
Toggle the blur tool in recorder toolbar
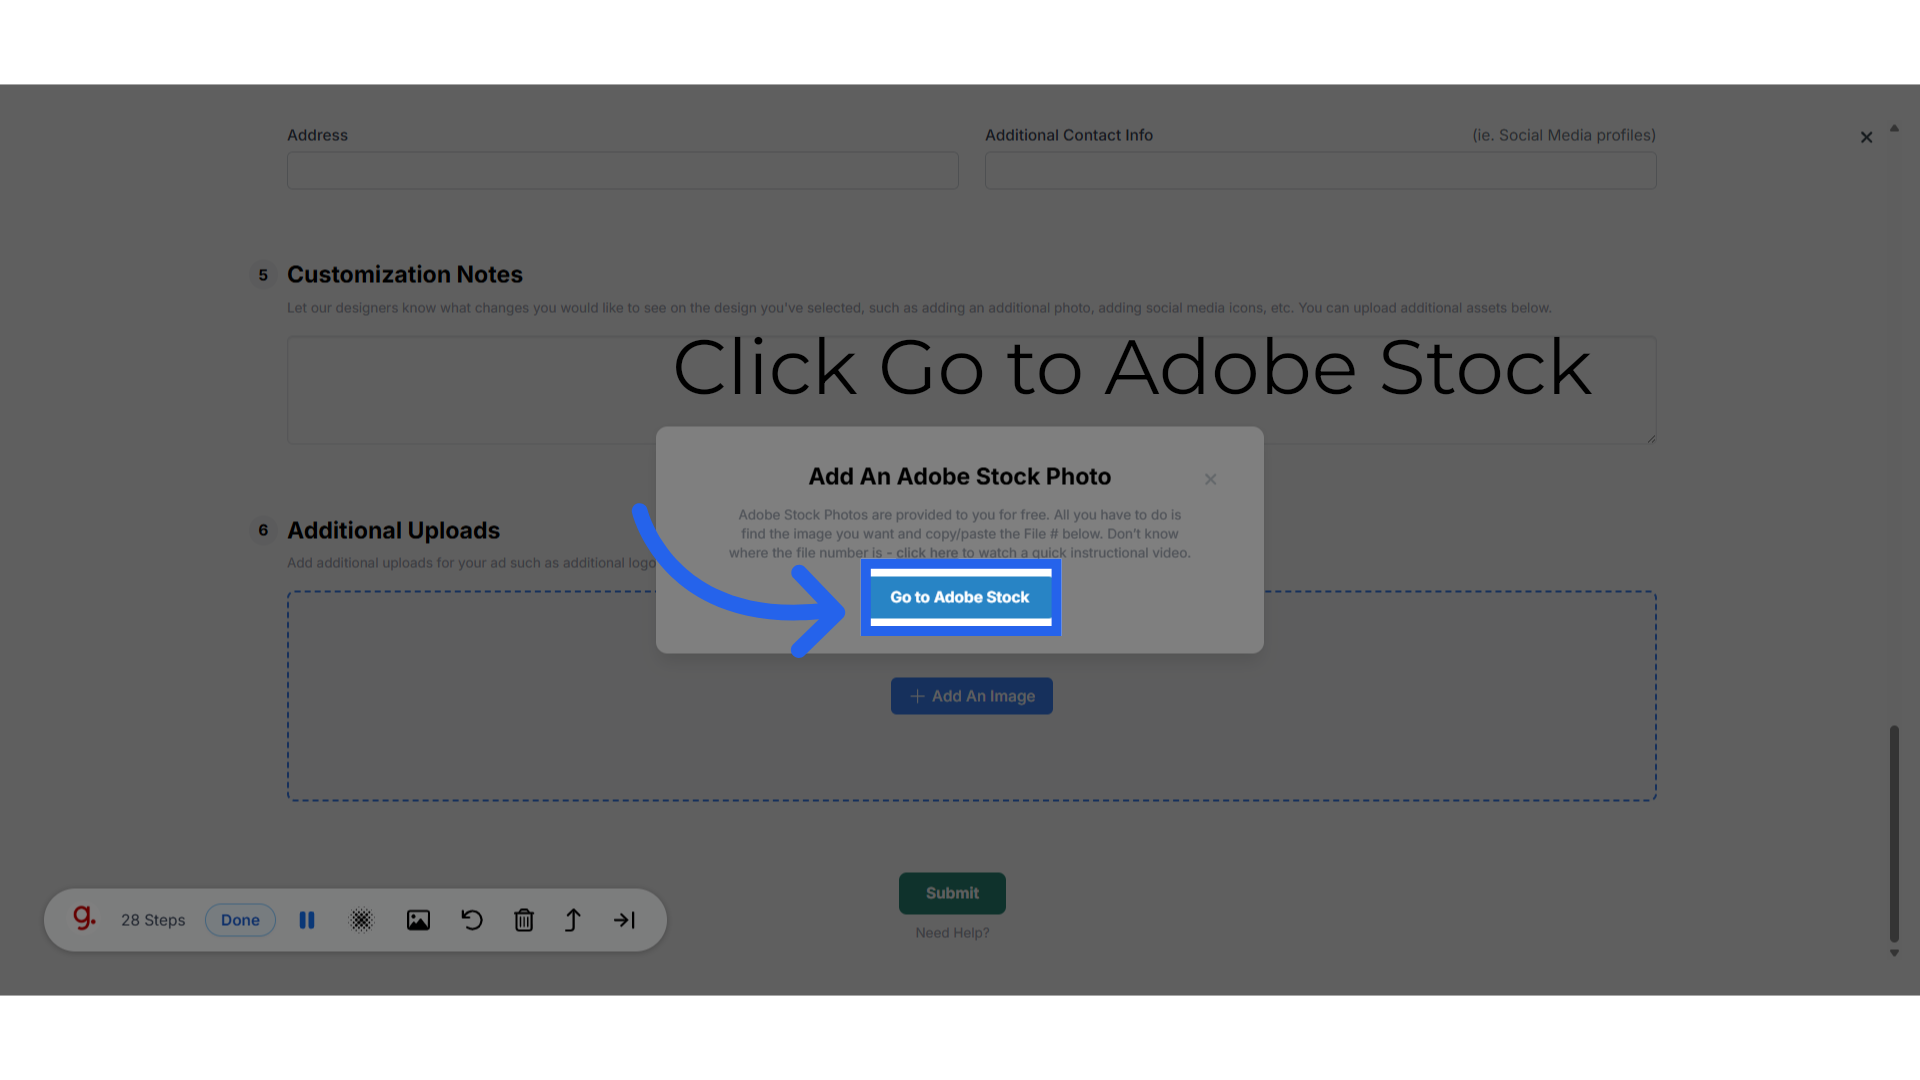(361, 920)
